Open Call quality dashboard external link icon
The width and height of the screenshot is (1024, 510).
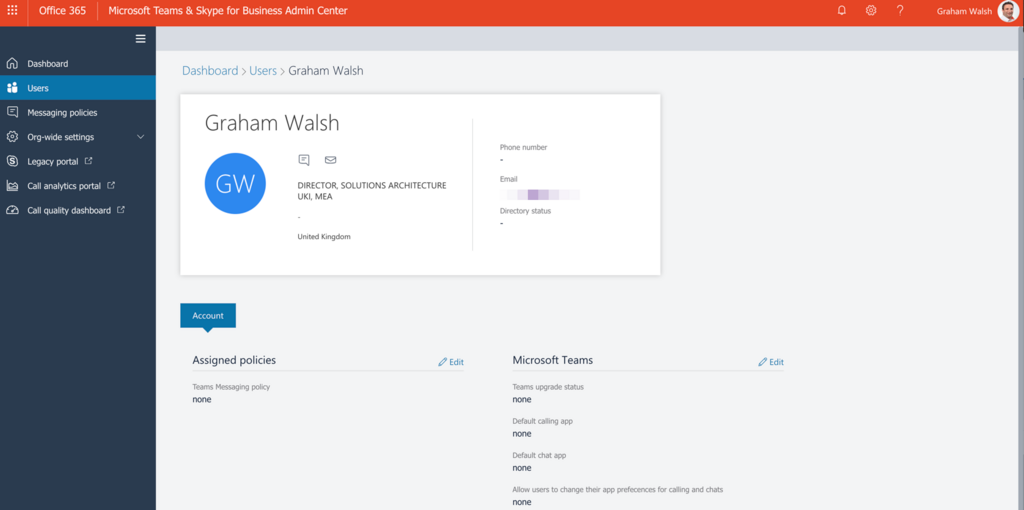(x=121, y=210)
